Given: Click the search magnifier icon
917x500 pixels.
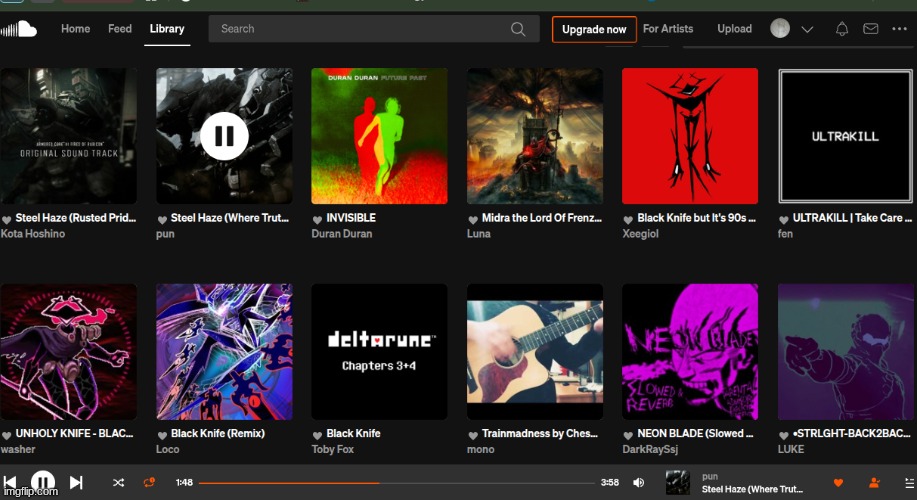Looking at the screenshot, I should (518, 29).
